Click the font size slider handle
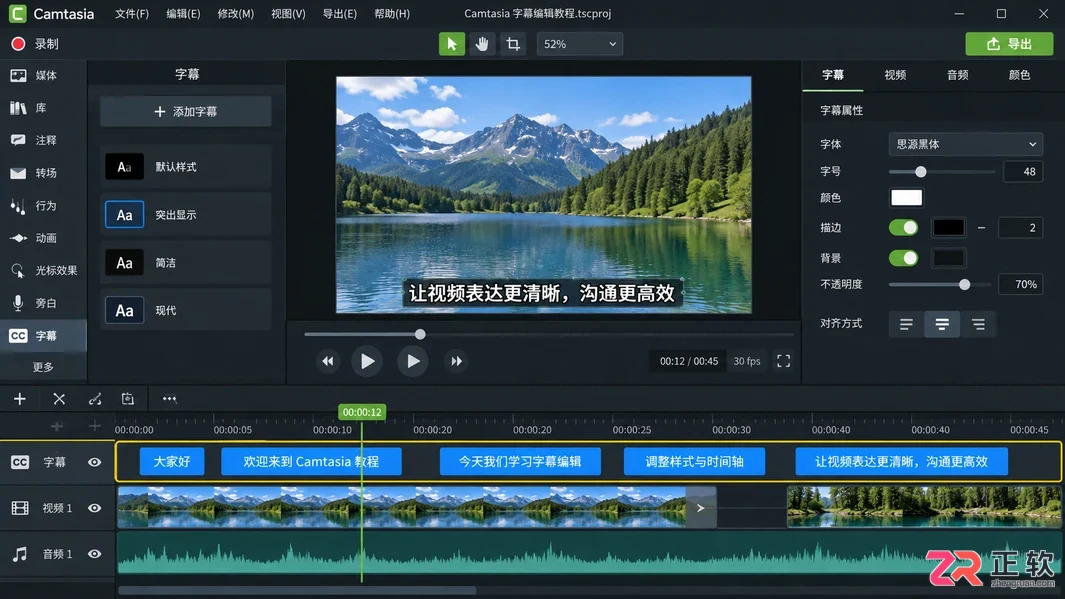 coord(920,172)
